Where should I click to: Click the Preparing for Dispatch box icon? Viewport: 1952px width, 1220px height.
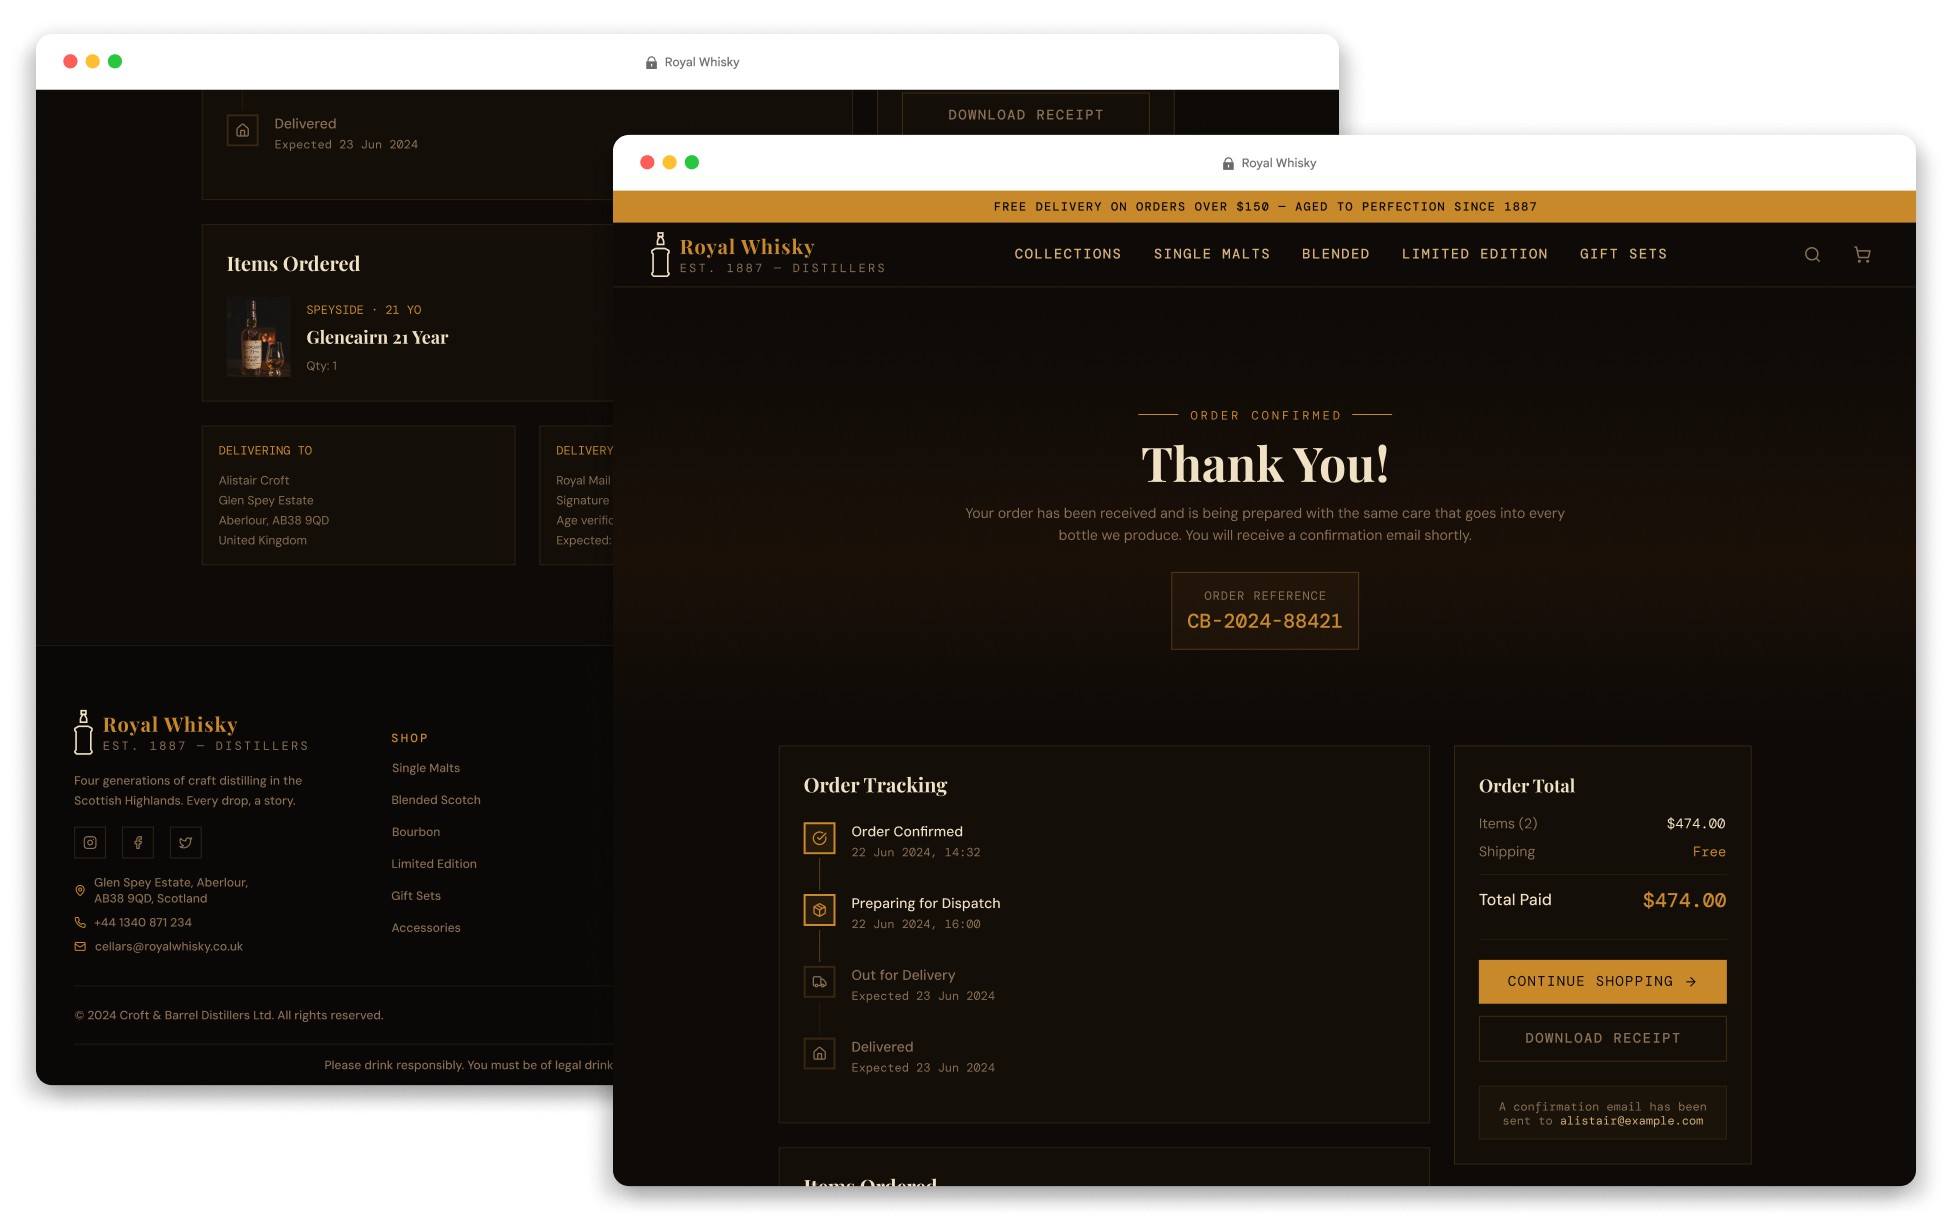pos(819,910)
